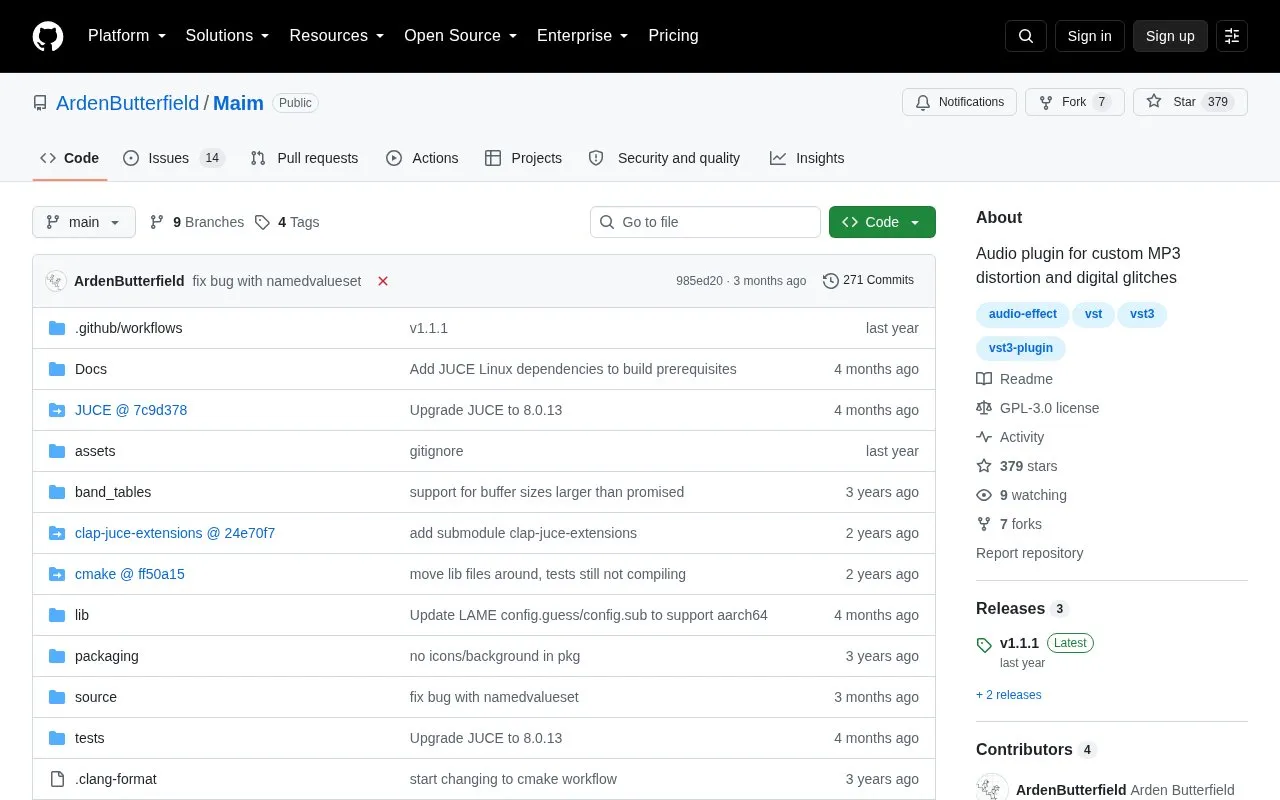Go to the Pricing page

(673, 36)
